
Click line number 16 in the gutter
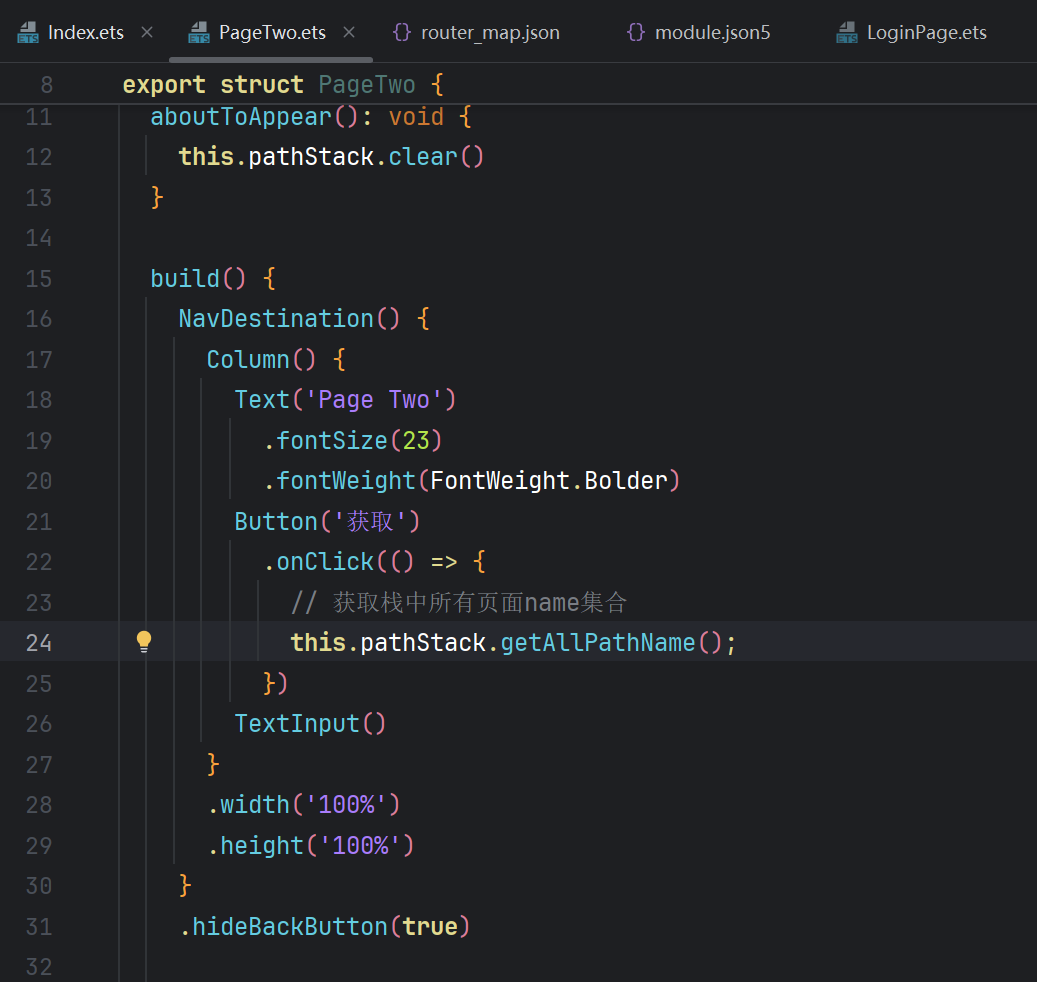click(39, 319)
